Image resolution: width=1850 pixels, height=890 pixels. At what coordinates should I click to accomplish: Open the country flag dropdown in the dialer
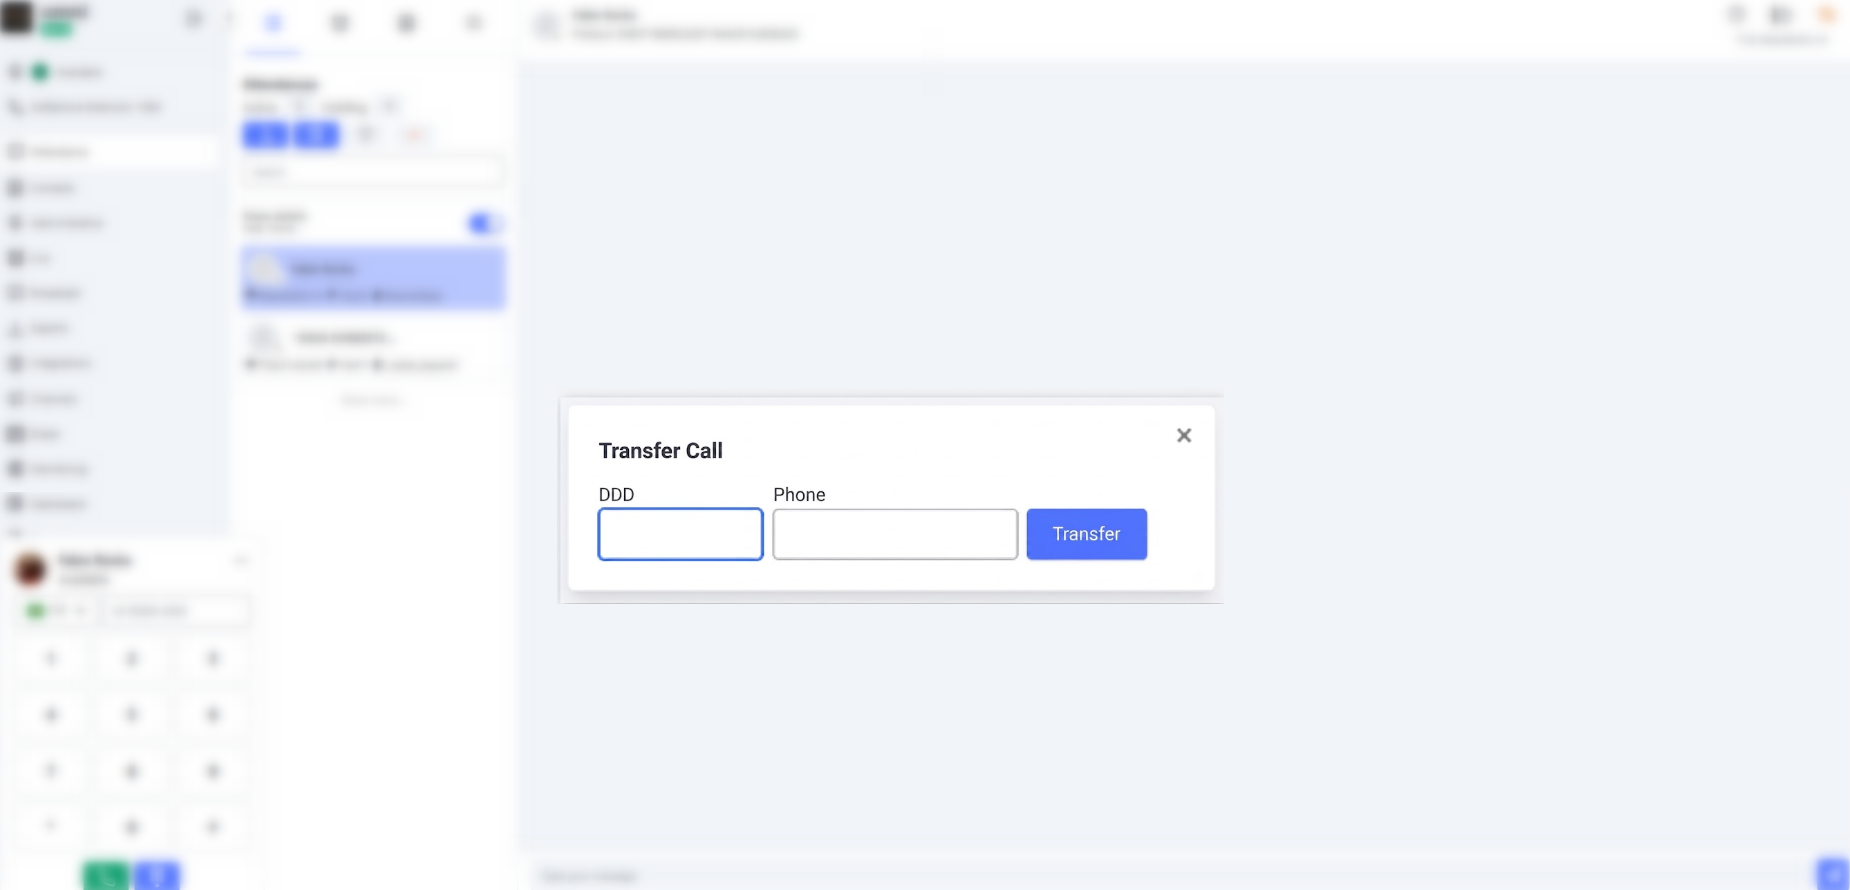(56, 610)
